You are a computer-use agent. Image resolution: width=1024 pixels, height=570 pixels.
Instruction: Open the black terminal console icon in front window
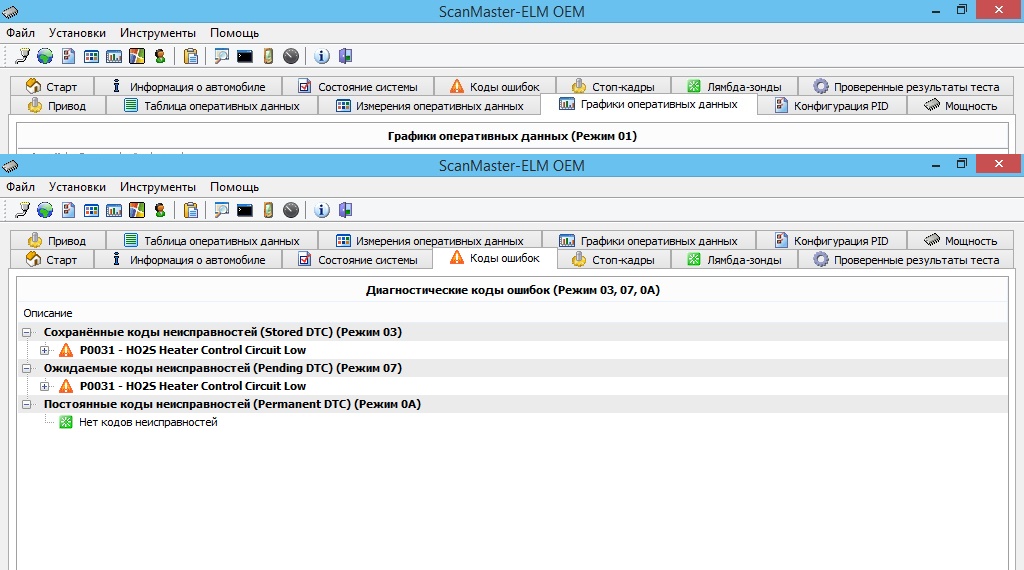(244, 210)
